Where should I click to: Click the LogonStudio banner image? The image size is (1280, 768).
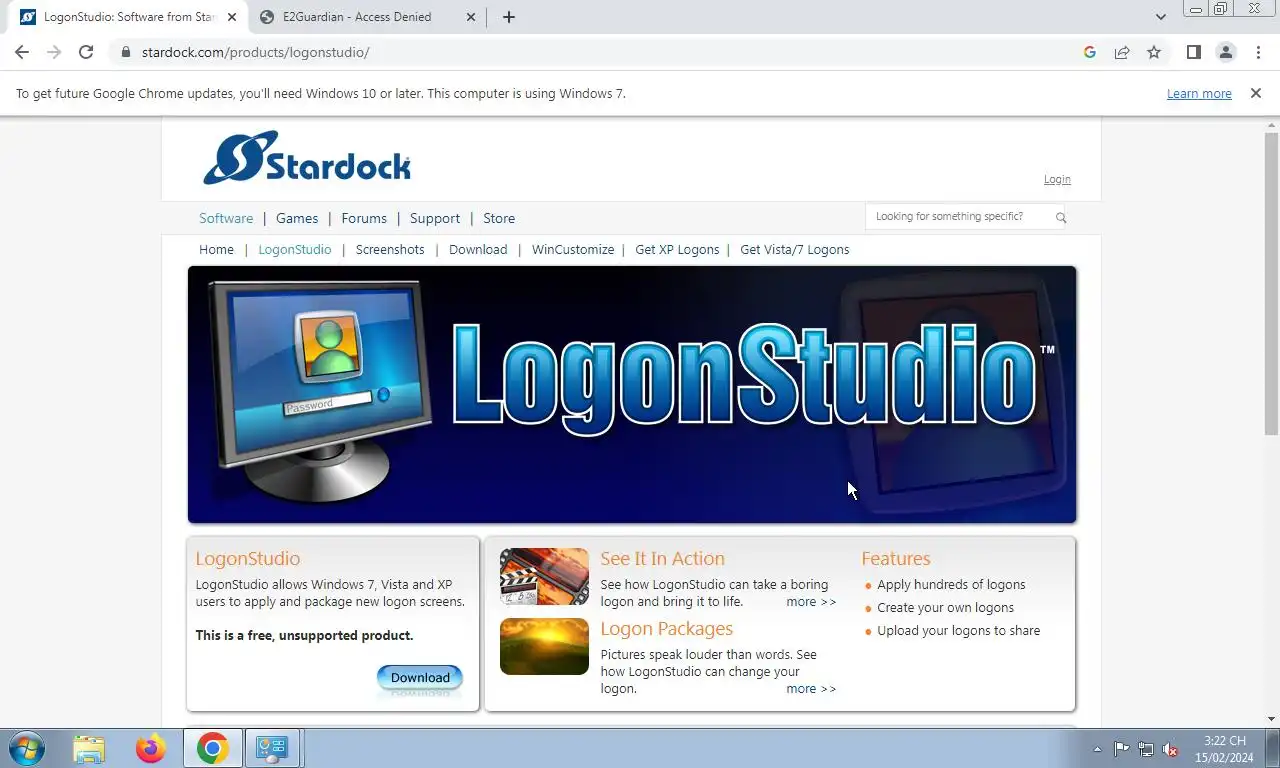pos(632,394)
